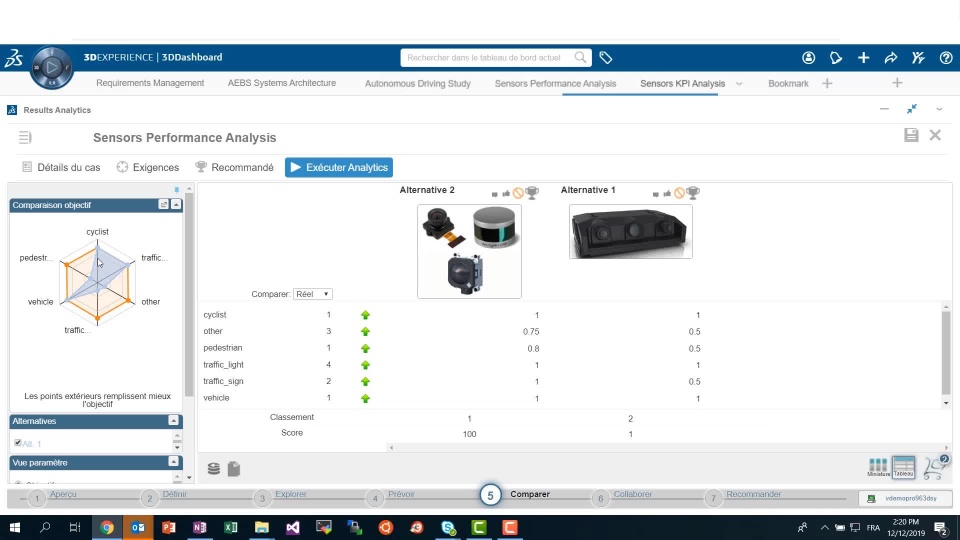This screenshot has height=540, width=960.
Task: Open the Autonomous Driving Study tab
Action: pyautogui.click(x=418, y=84)
